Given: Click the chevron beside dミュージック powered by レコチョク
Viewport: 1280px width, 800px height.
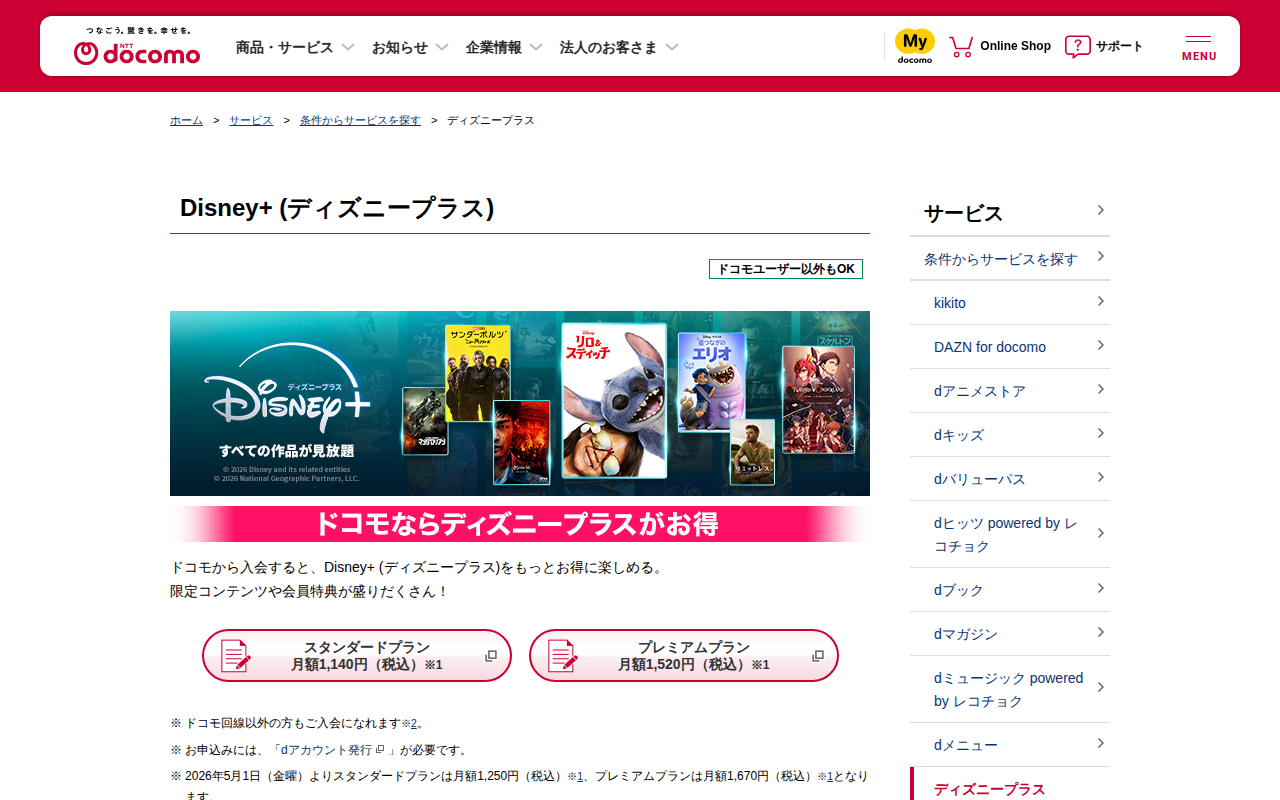Looking at the screenshot, I should tap(1100, 687).
